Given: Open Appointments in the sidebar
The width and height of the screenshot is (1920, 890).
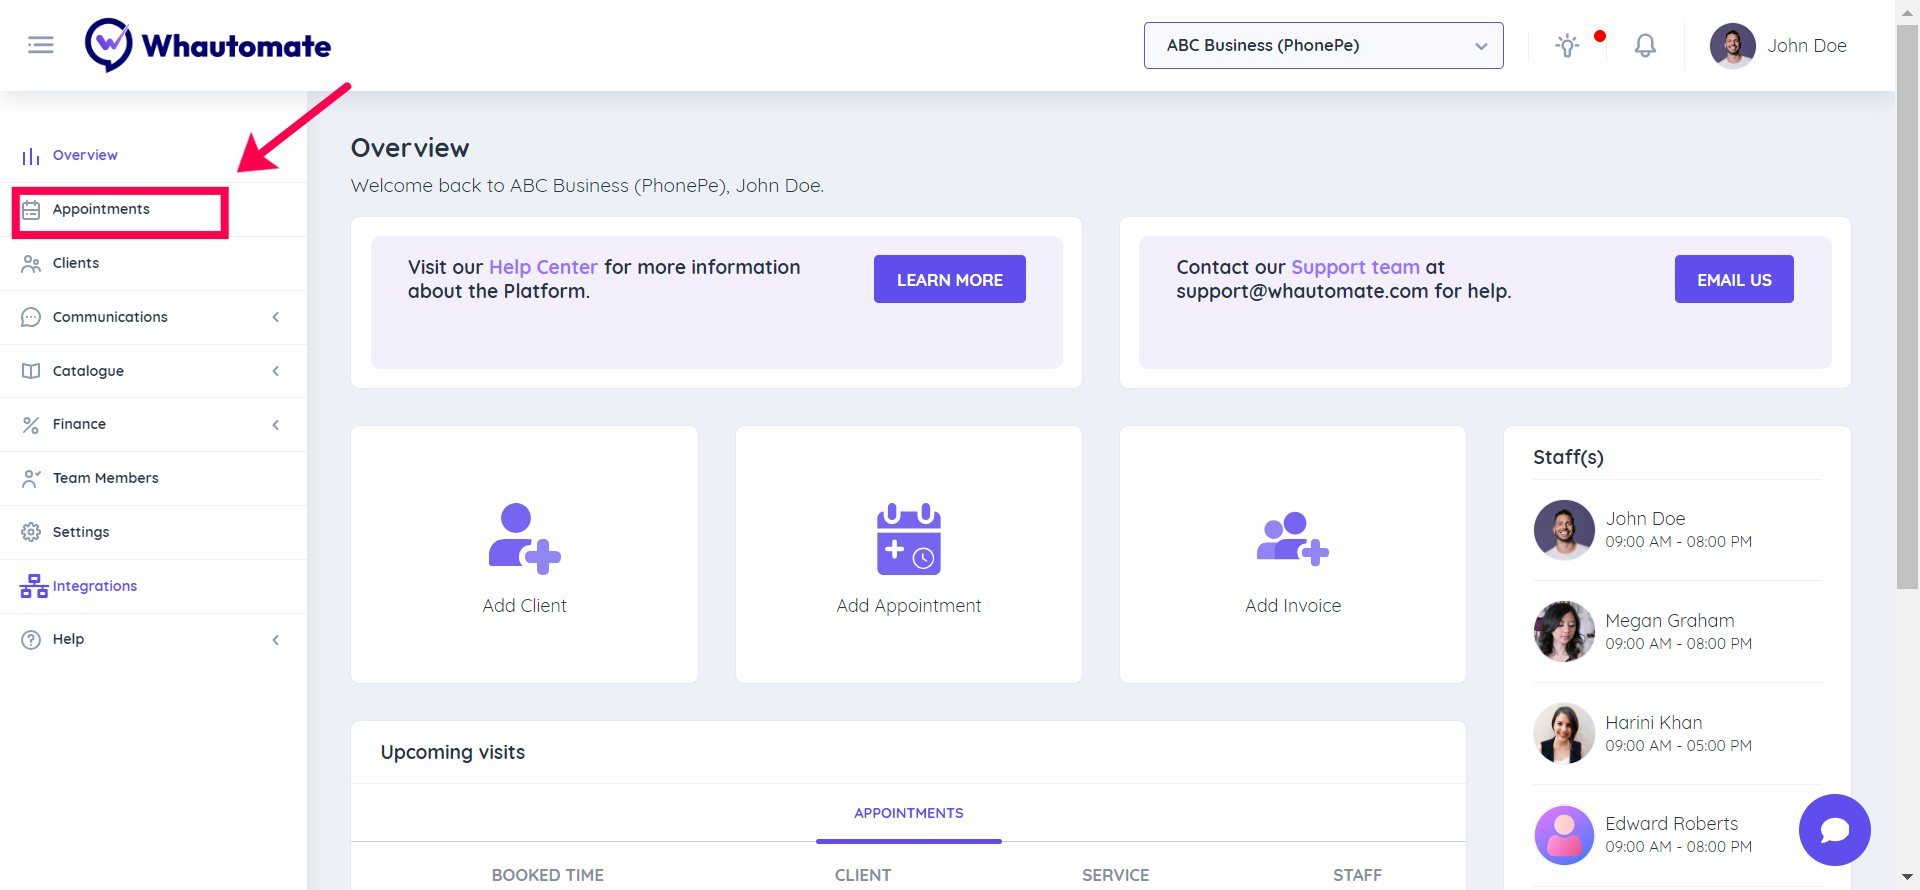Looking at the screenshot, I should [x=101, y=209].
